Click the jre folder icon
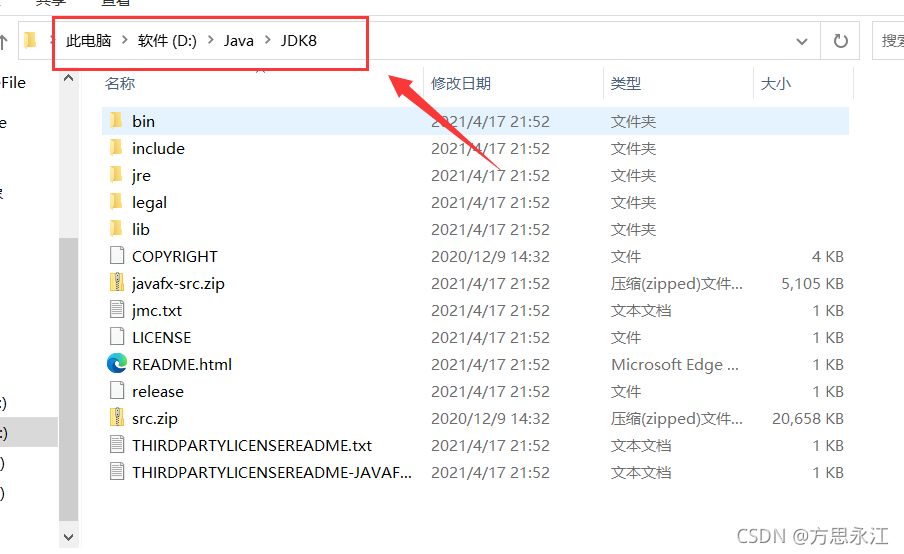The width and height of the screenshot is (904, 554). (x=116, y=175)
